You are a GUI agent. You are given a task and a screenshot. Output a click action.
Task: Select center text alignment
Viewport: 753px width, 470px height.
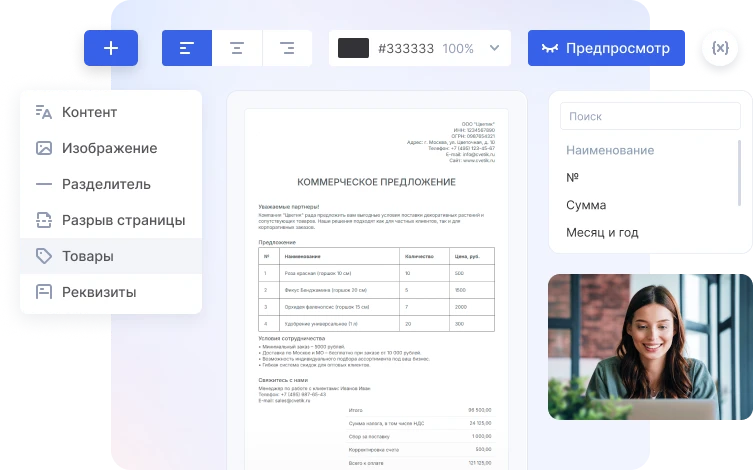point(237,48)
